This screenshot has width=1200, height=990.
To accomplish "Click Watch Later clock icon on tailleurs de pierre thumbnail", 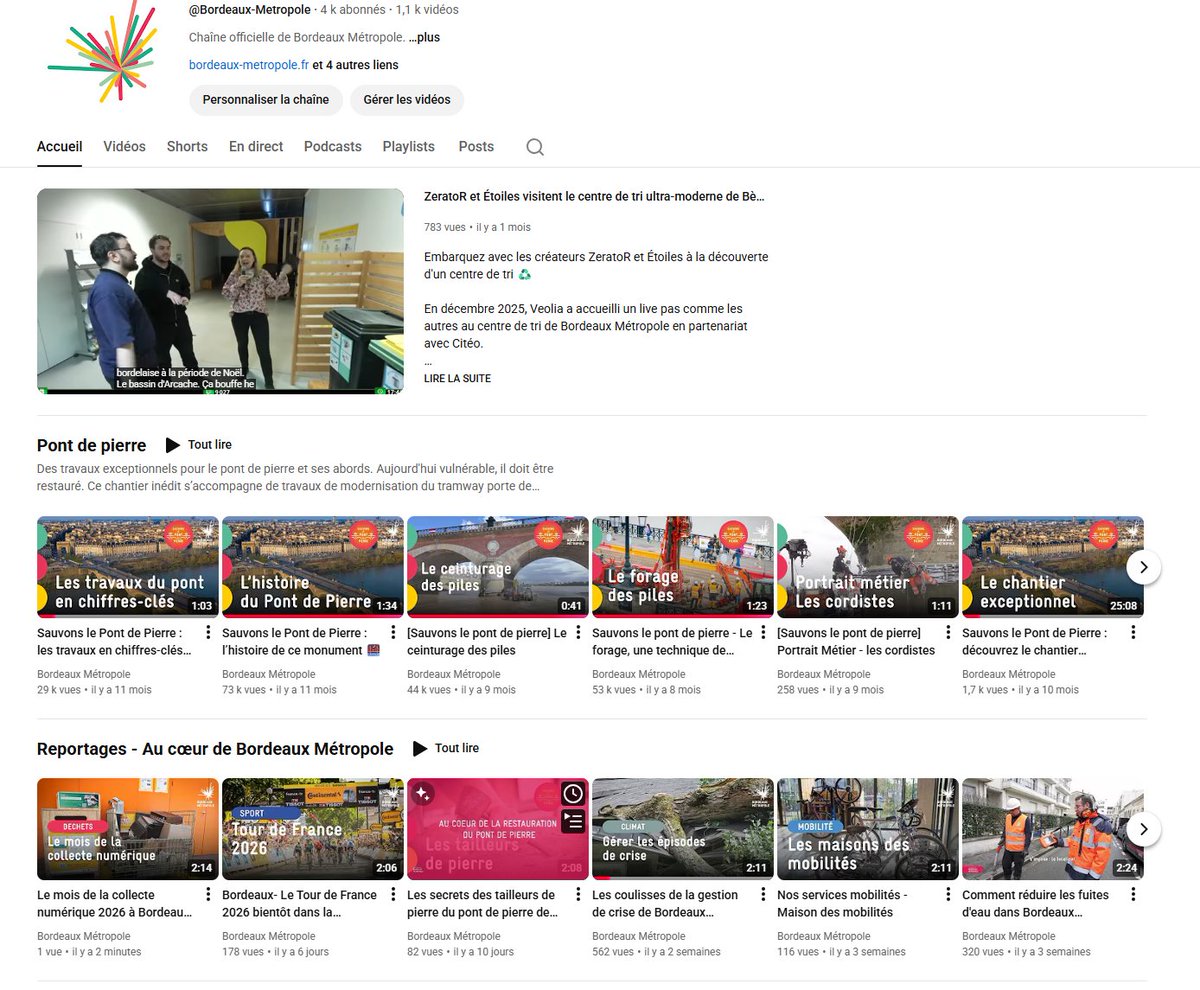I will (573, 794).
